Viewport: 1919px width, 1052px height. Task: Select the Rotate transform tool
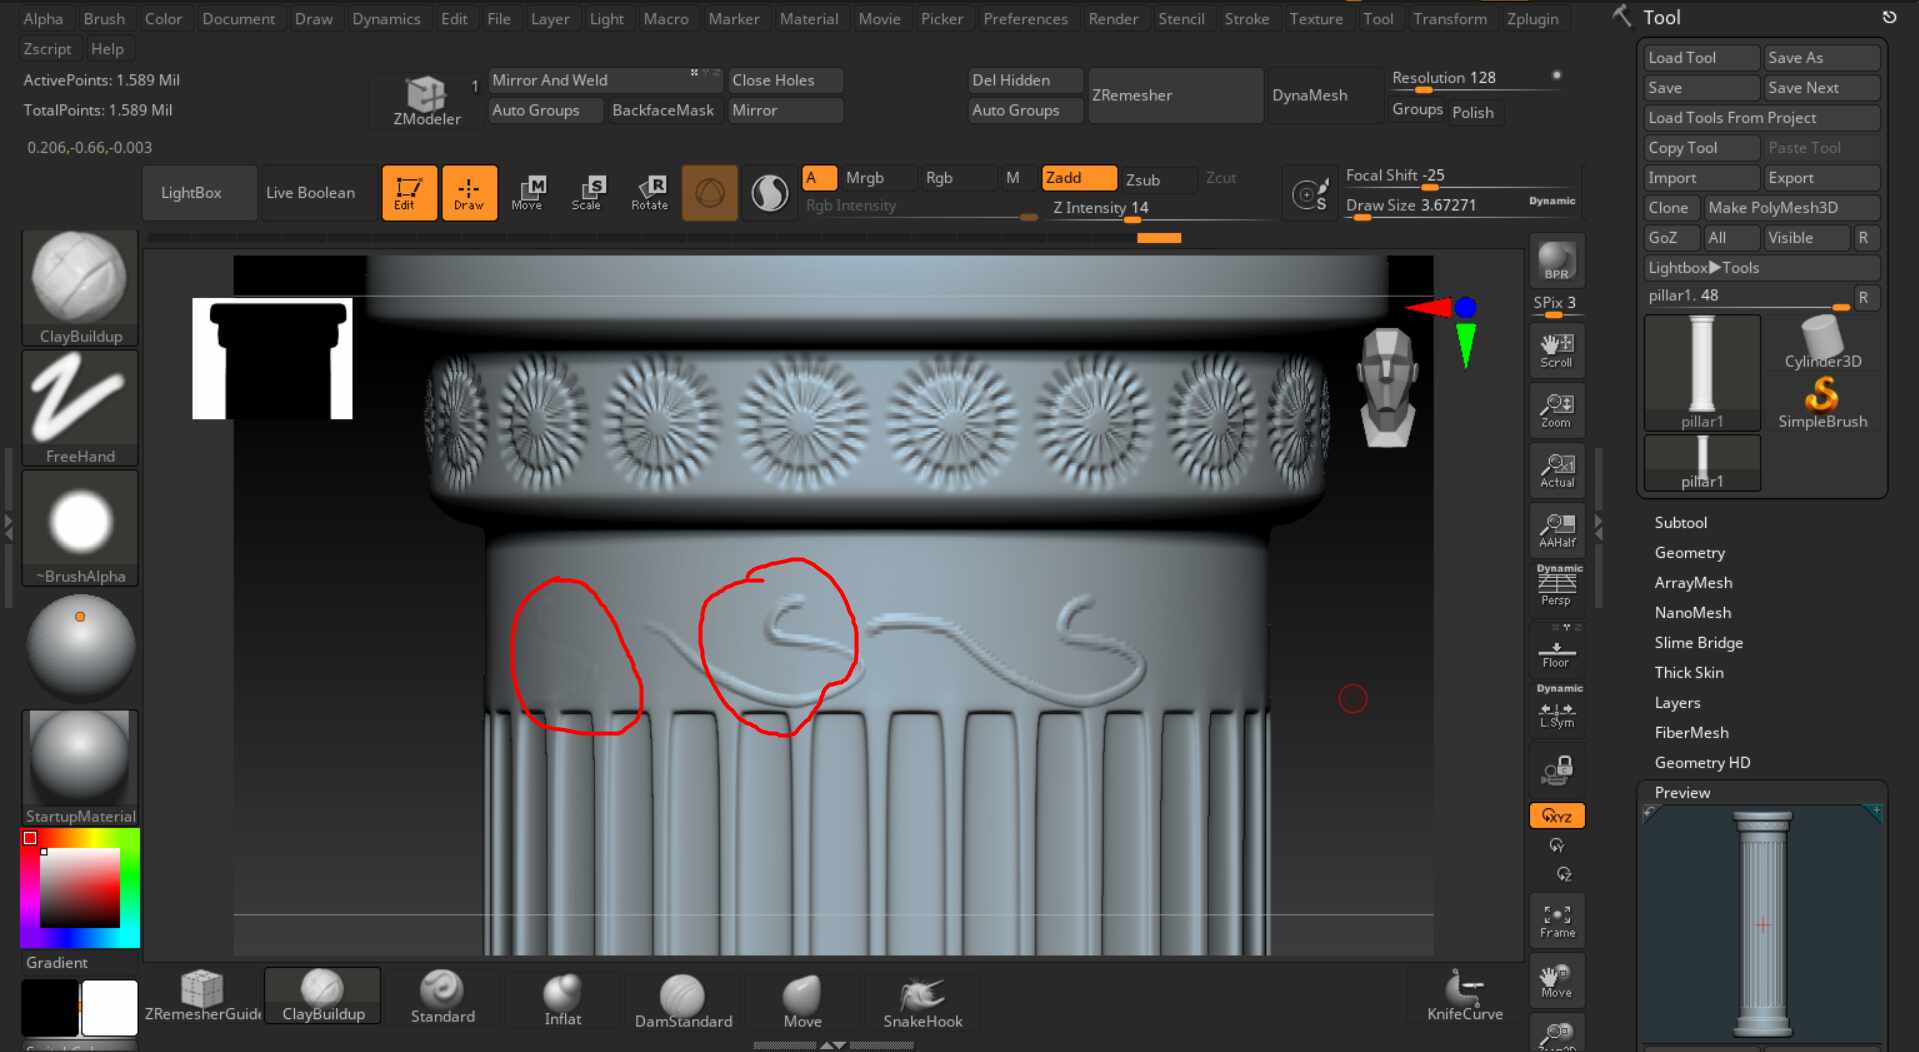[x=649, y=192]
